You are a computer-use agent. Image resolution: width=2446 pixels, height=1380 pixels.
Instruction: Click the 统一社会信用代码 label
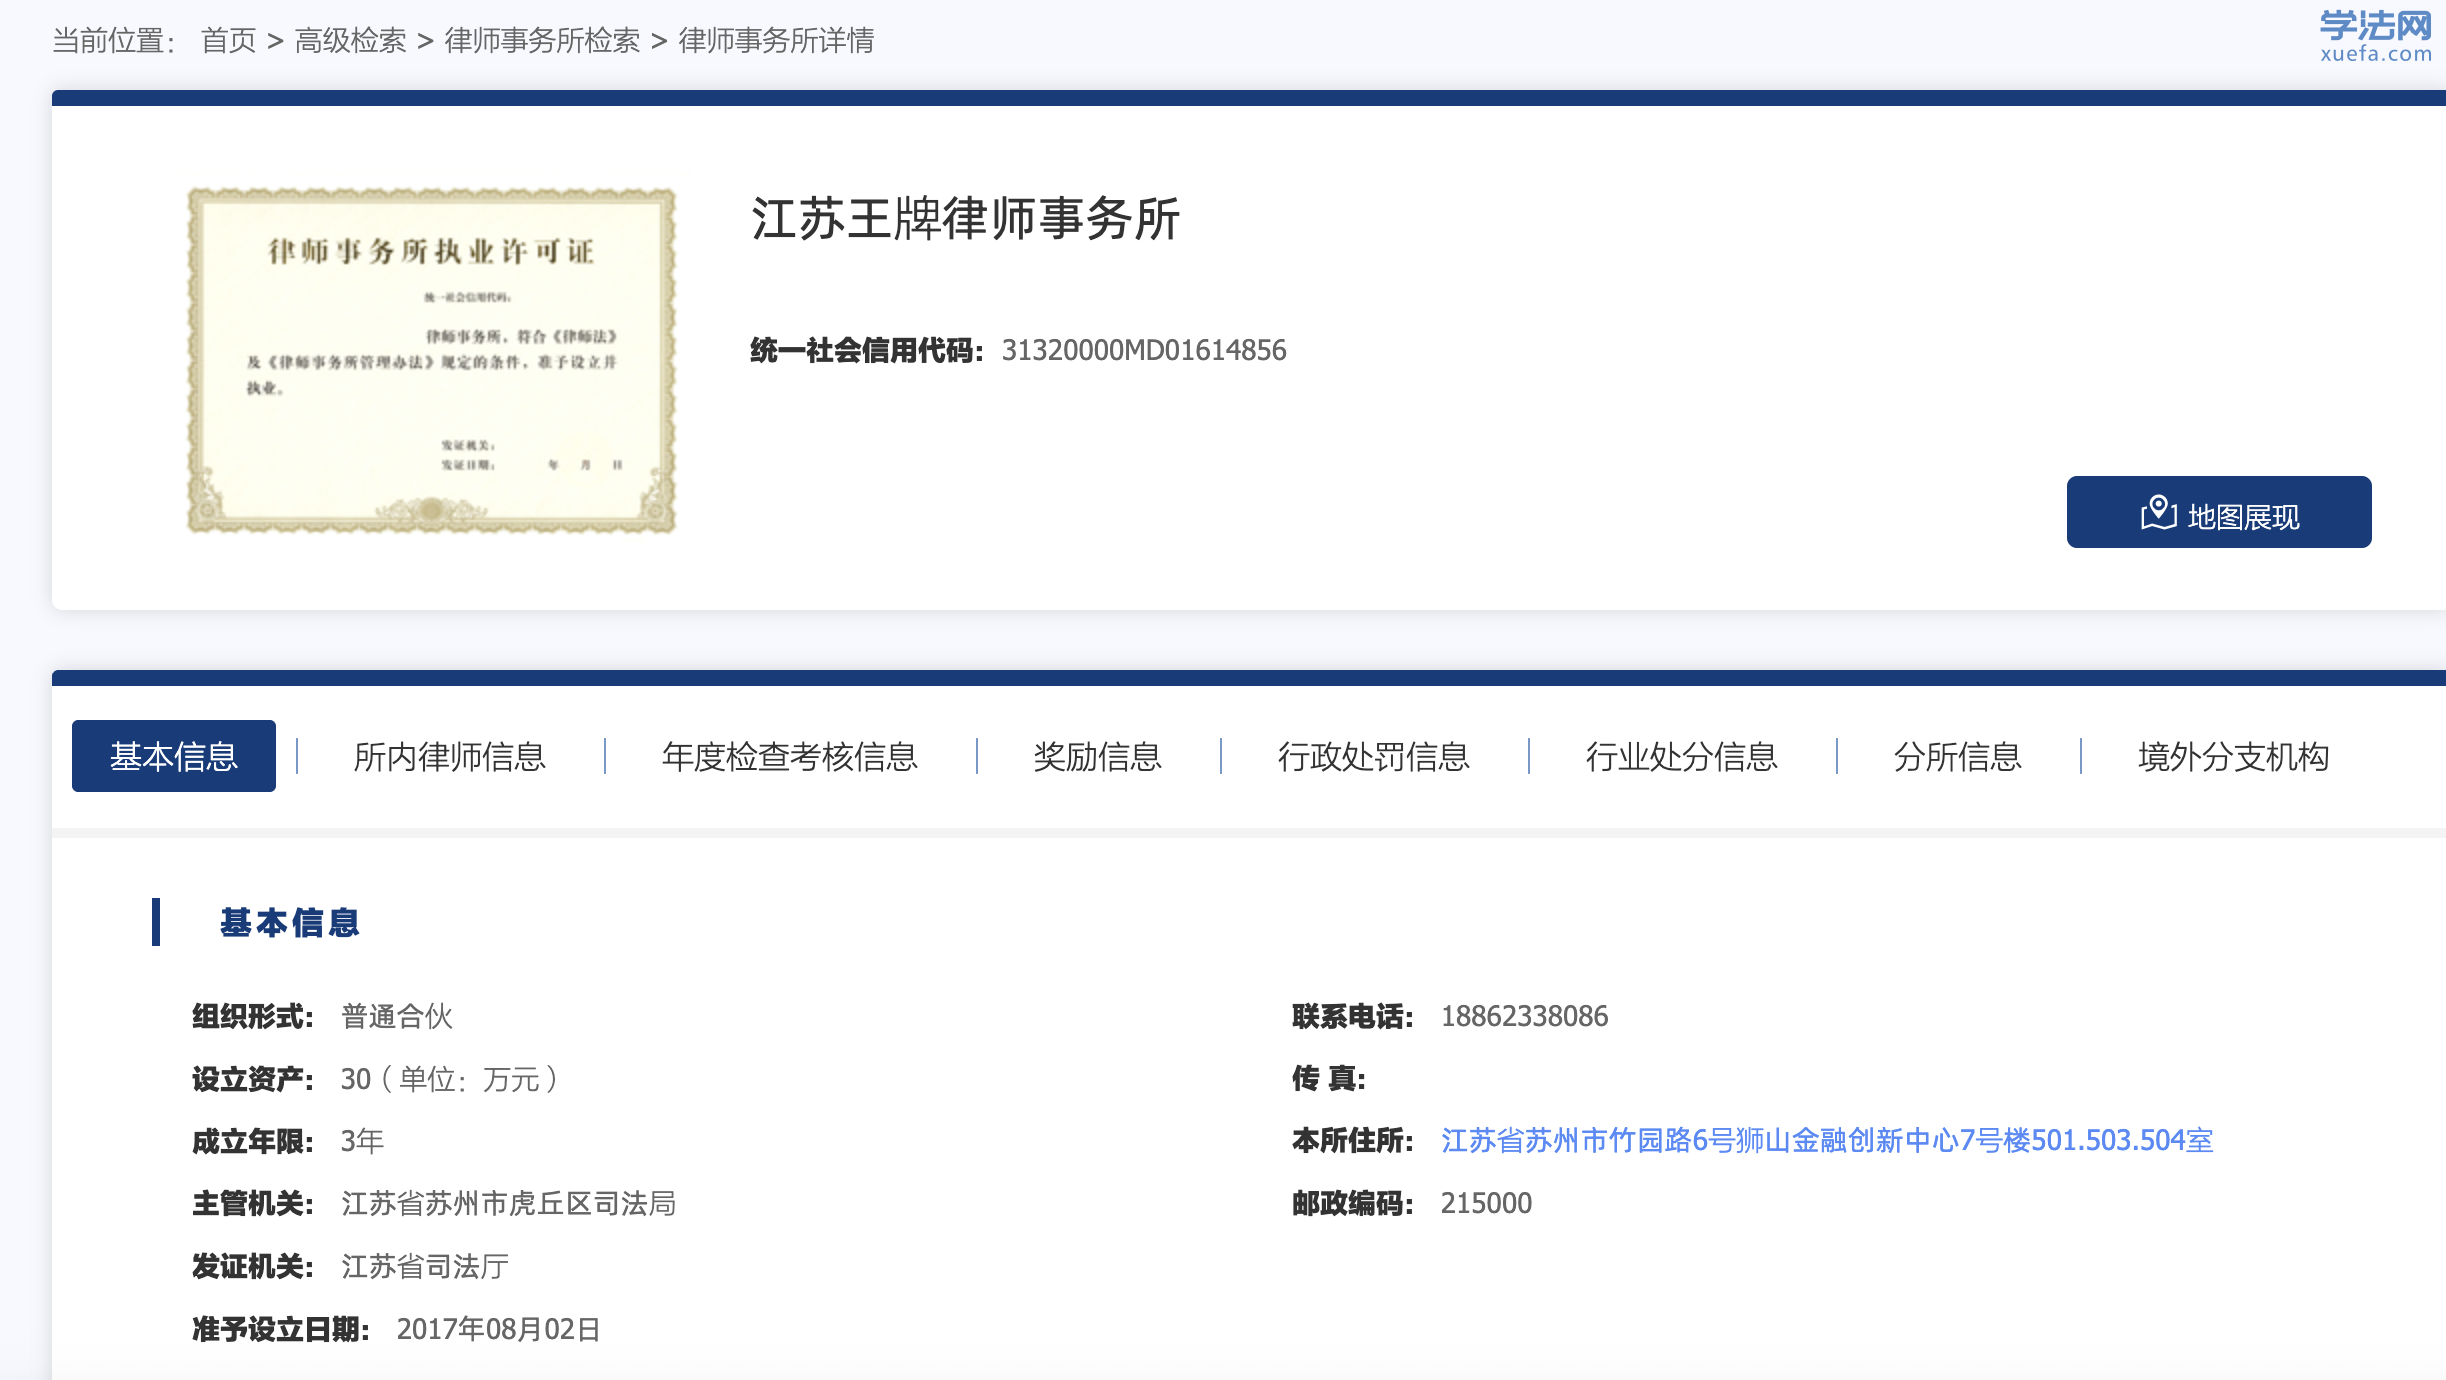867,350
